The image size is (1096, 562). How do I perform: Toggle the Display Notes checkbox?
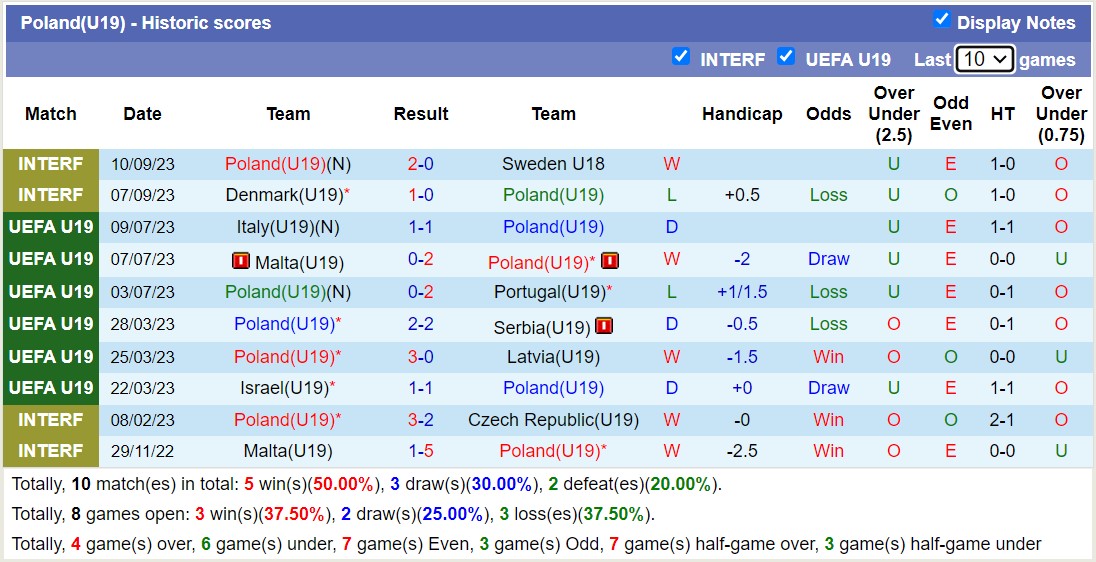941,19
